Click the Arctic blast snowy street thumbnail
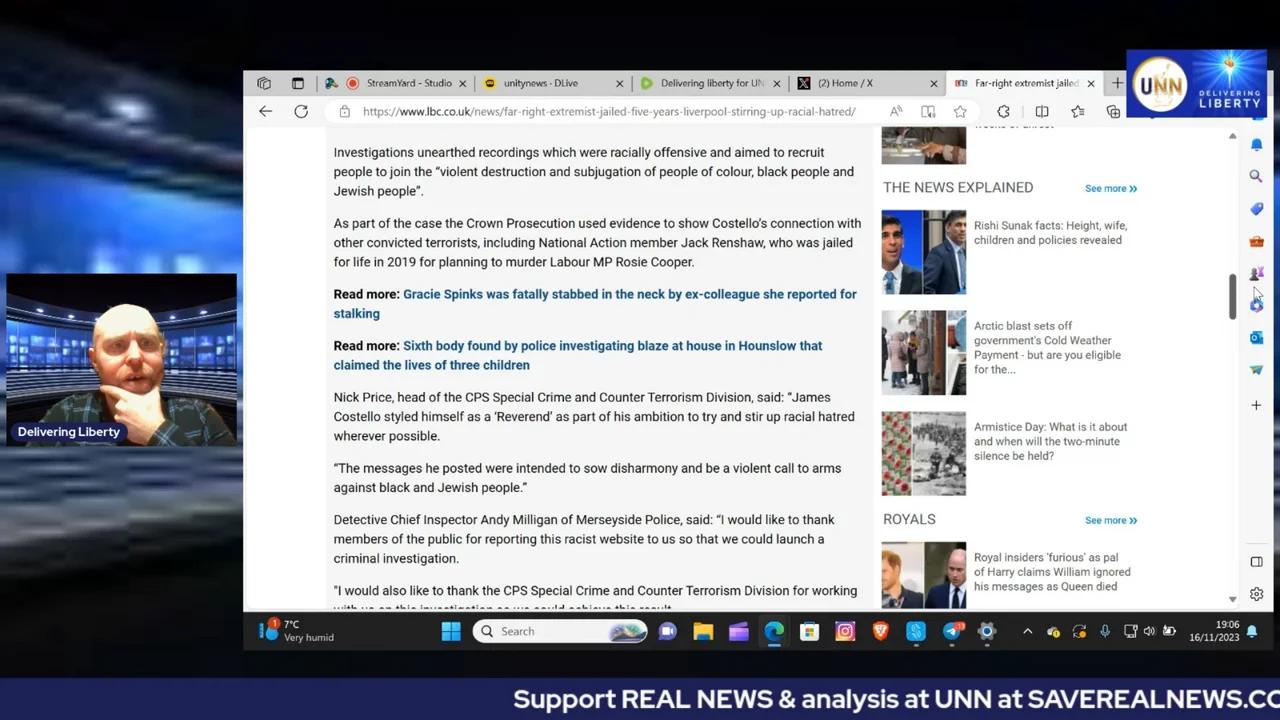Viewport: 1280px width, 720px height. pyautogui.click(x=923, y=352)
